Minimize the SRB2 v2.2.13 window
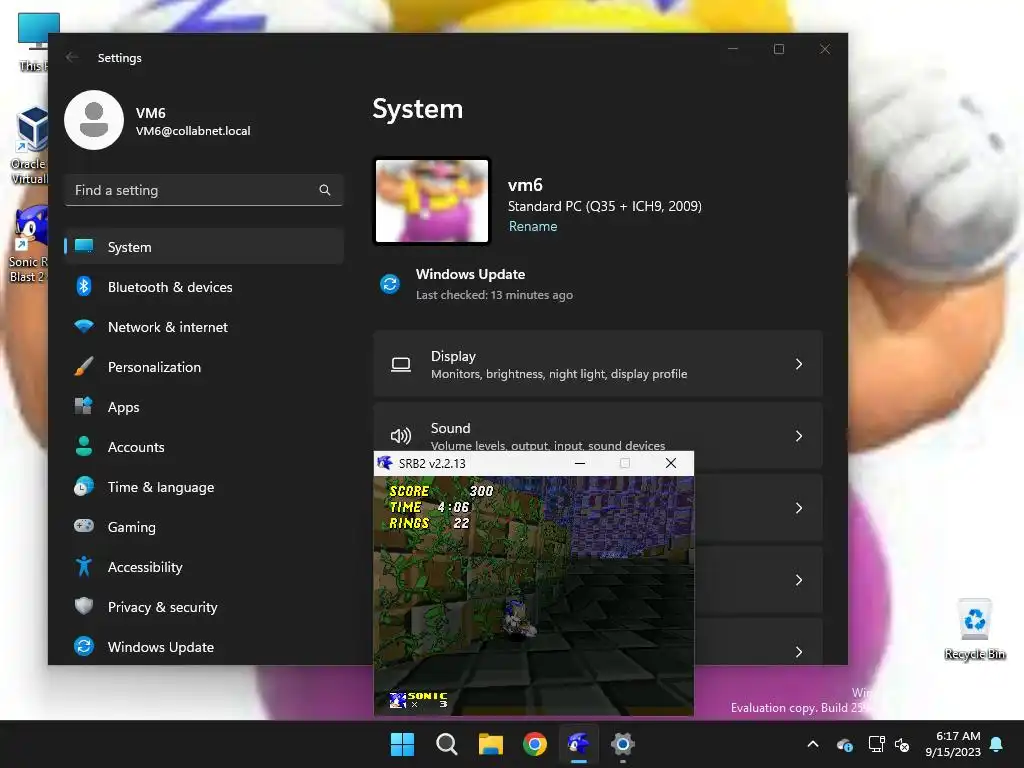This screenshot has width=1024, height=768. click(x=580, y=463)
